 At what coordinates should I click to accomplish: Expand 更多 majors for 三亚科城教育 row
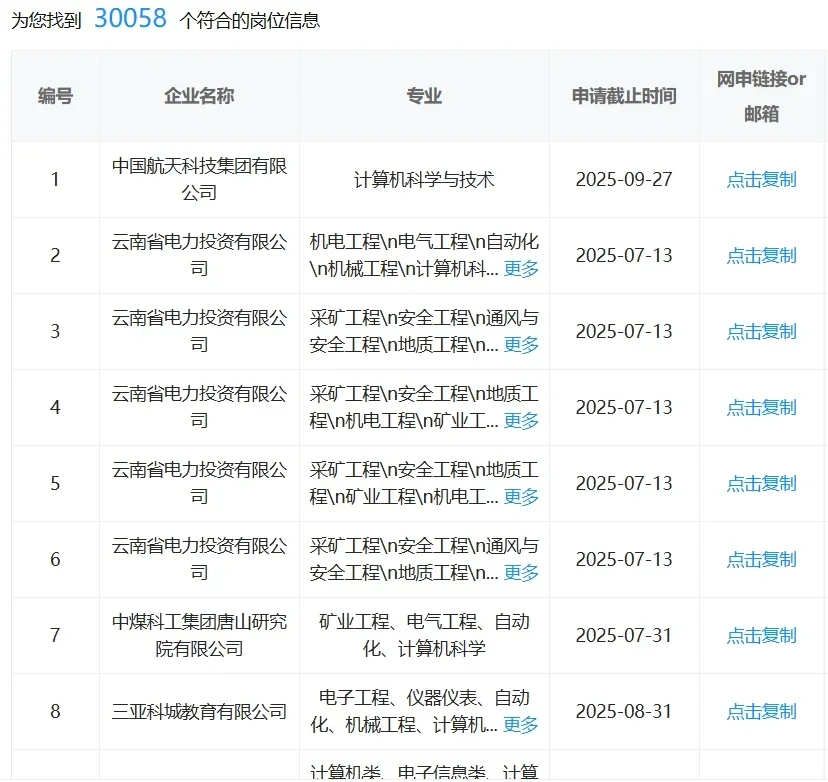521,725
